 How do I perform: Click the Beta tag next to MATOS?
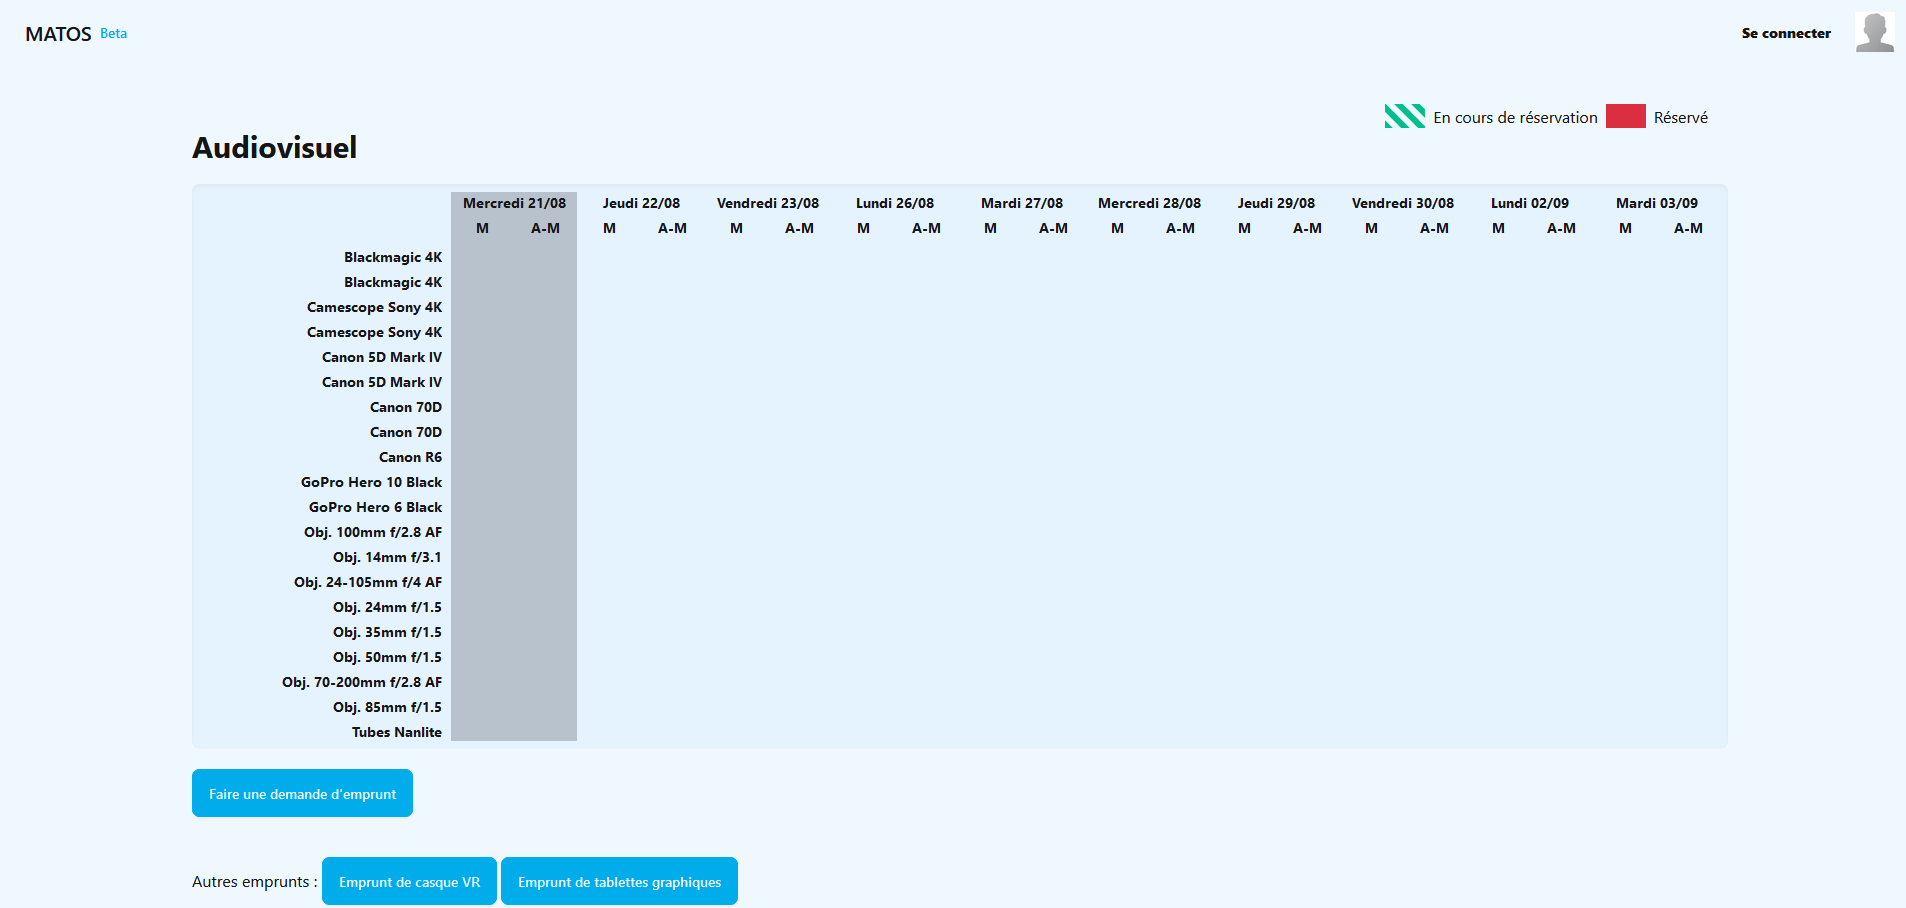113,33
